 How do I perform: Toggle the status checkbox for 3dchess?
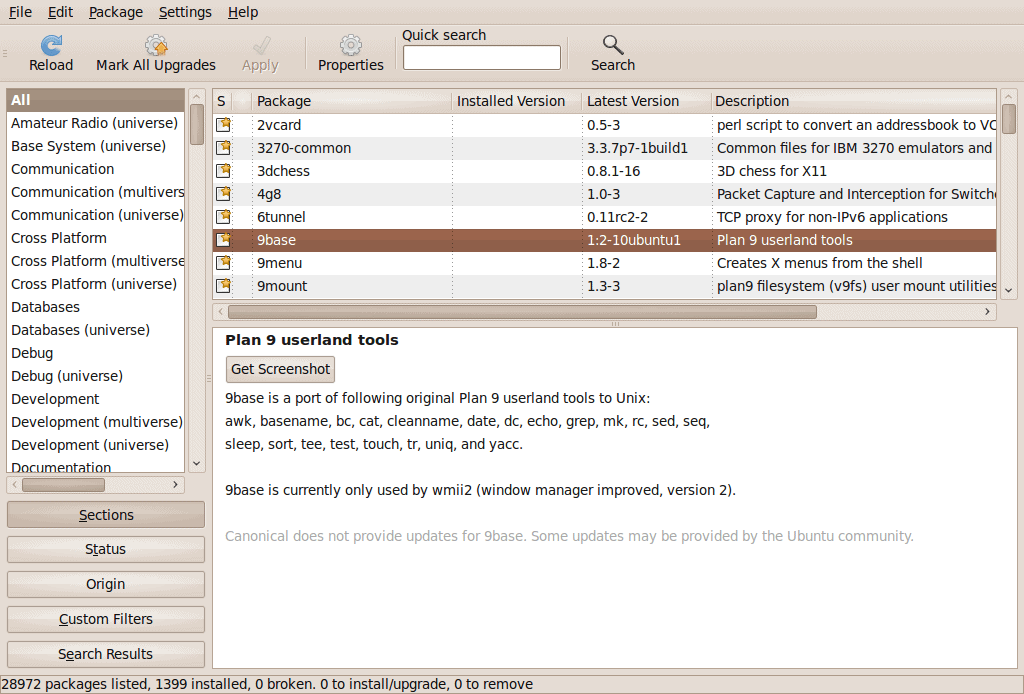coord(223,170)
